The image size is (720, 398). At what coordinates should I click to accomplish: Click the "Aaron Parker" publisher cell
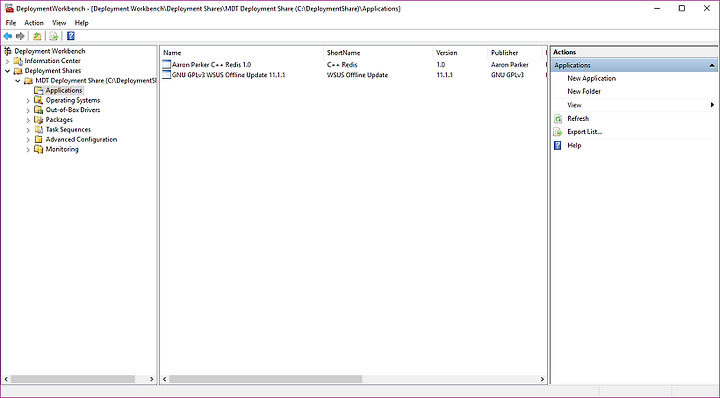pos(510,65)
